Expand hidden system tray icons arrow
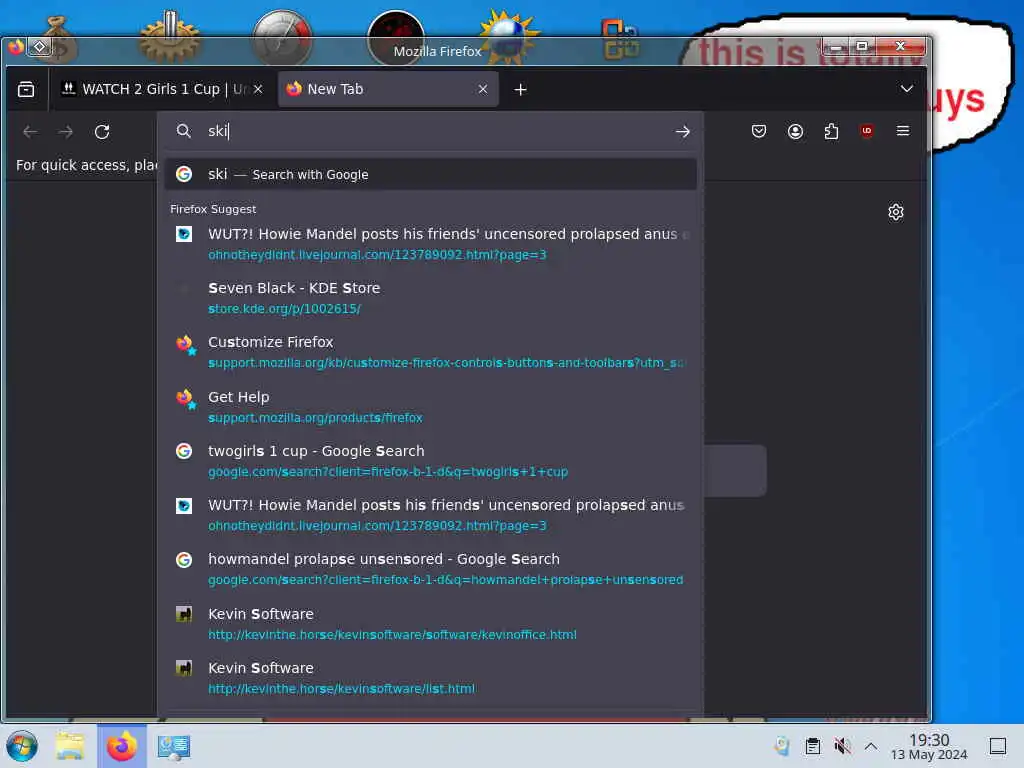The image size is (1024, 768). [871, 746]
